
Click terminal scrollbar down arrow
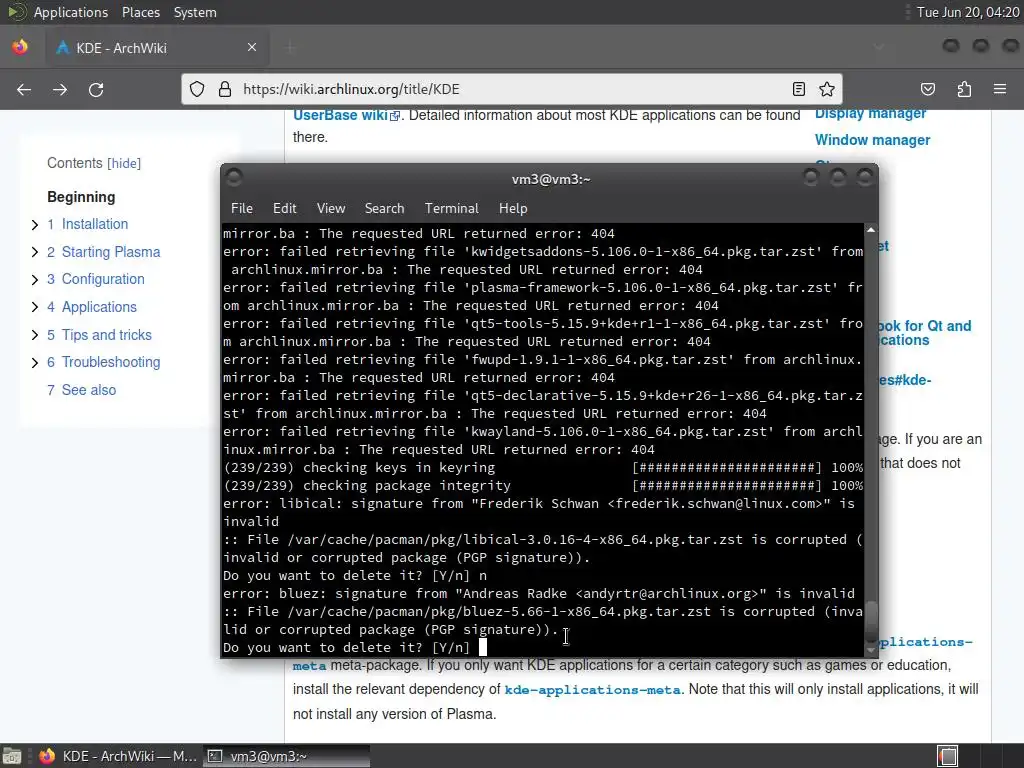[871, 650]
